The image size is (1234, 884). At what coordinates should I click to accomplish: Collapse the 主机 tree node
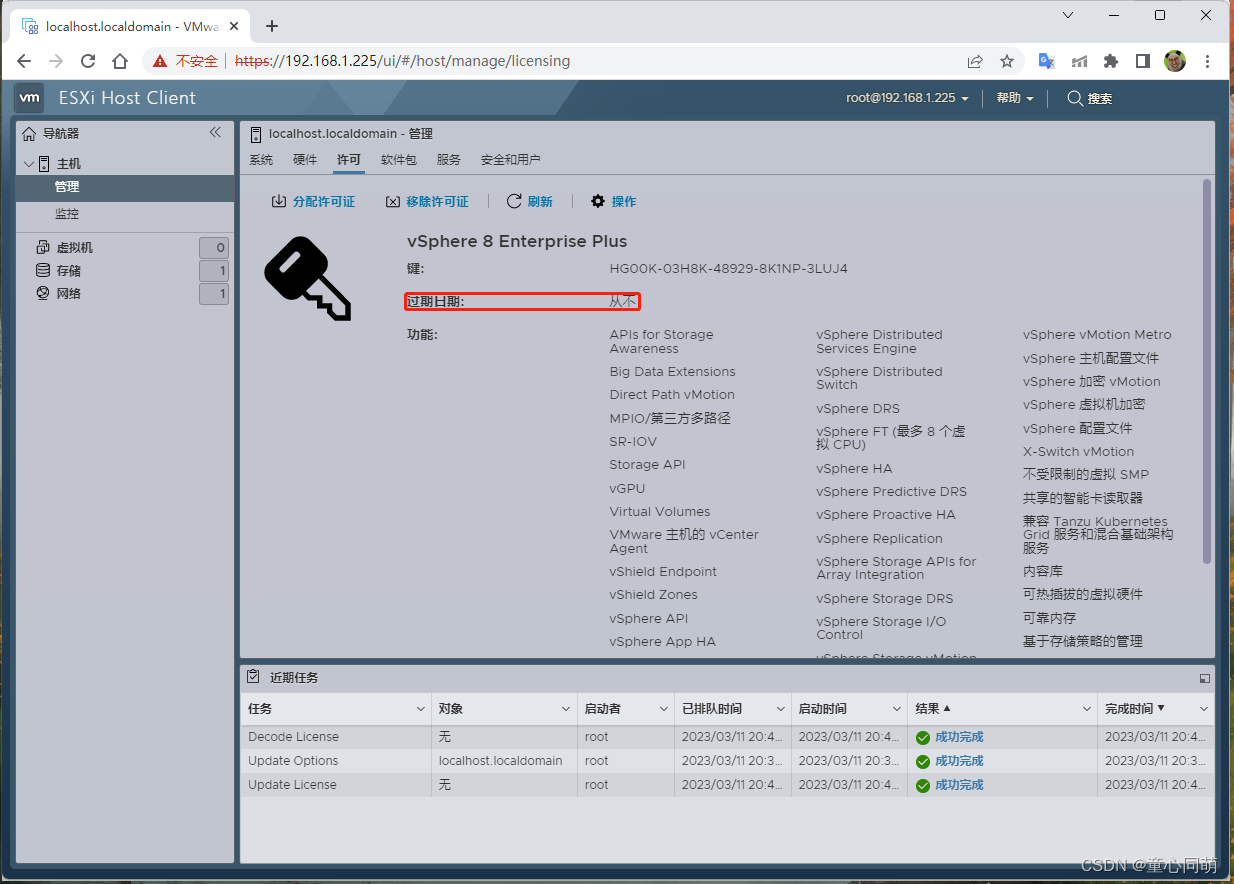[29, 164]
